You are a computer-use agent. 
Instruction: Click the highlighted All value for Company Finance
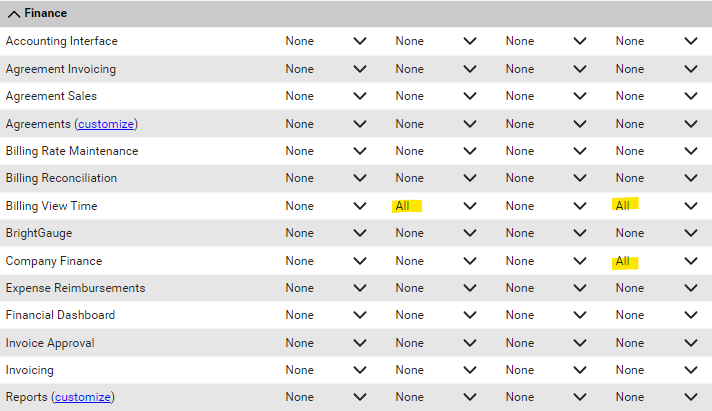[x=623, y=262]
